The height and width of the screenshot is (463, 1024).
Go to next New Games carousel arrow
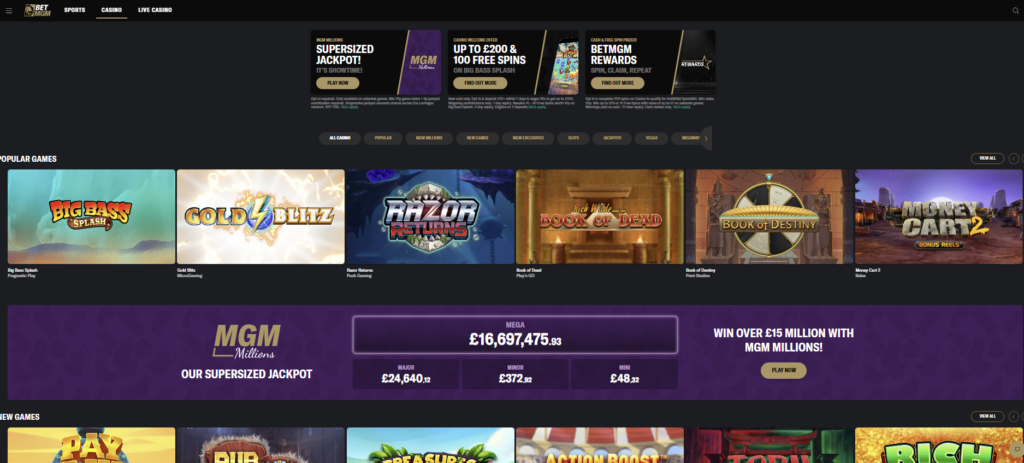click(x=1021, y=417)
